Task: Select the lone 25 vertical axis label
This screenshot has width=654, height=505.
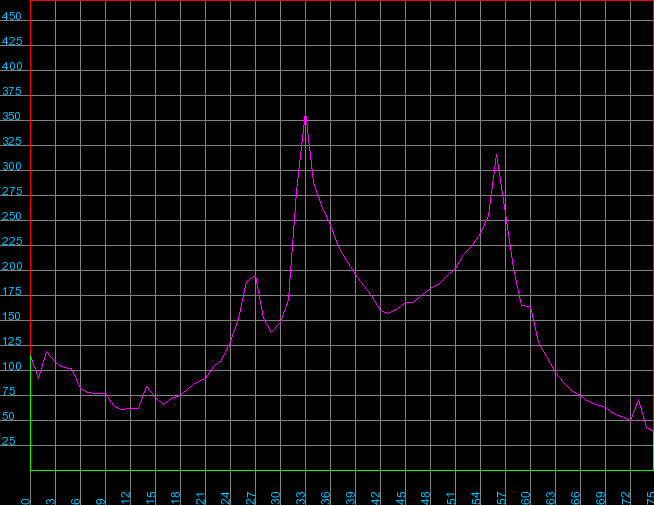Action: click(8, 442)
